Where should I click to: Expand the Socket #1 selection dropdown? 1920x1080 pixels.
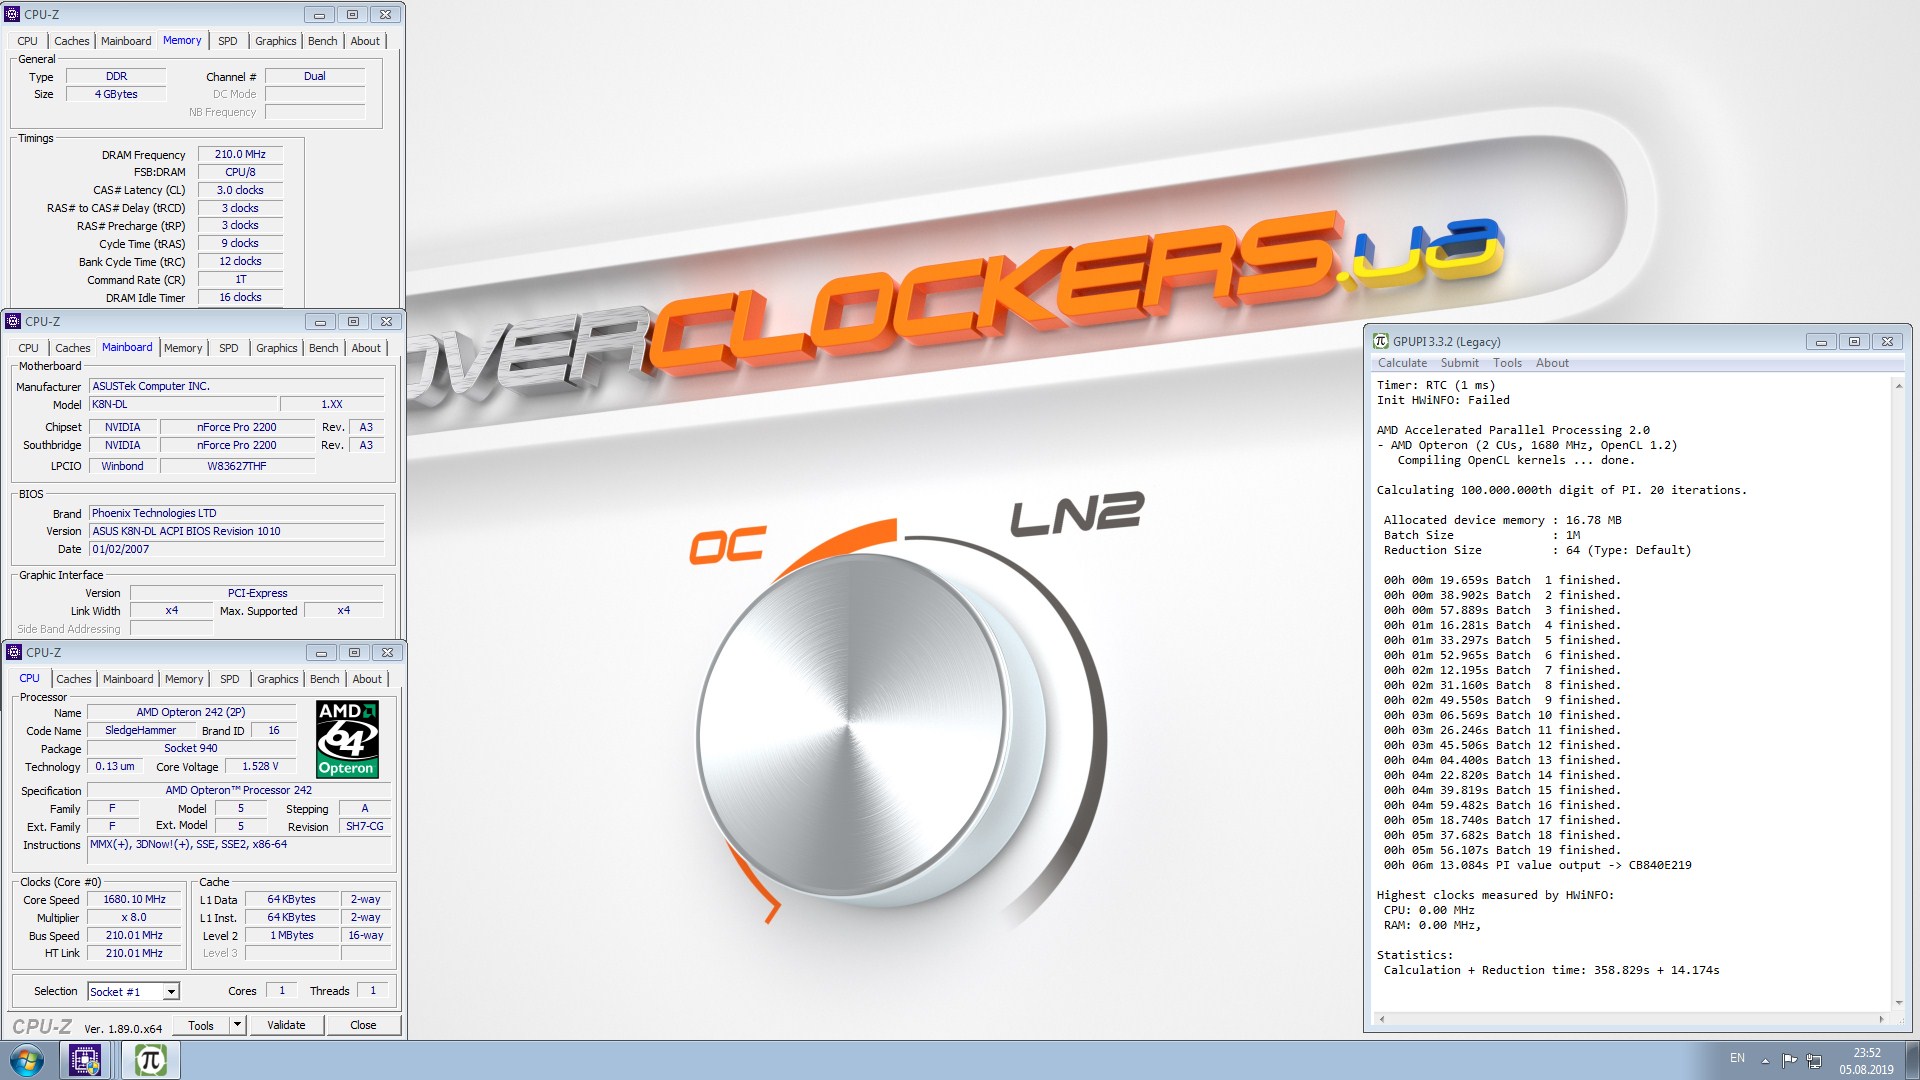click(171, 992)
